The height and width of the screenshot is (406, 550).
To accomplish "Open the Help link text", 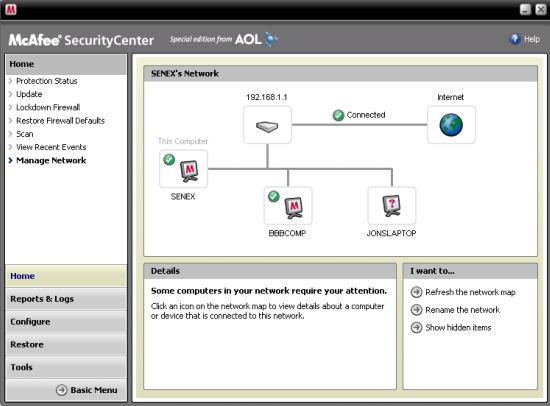I will pyautogui.click(x=532, y=39).
